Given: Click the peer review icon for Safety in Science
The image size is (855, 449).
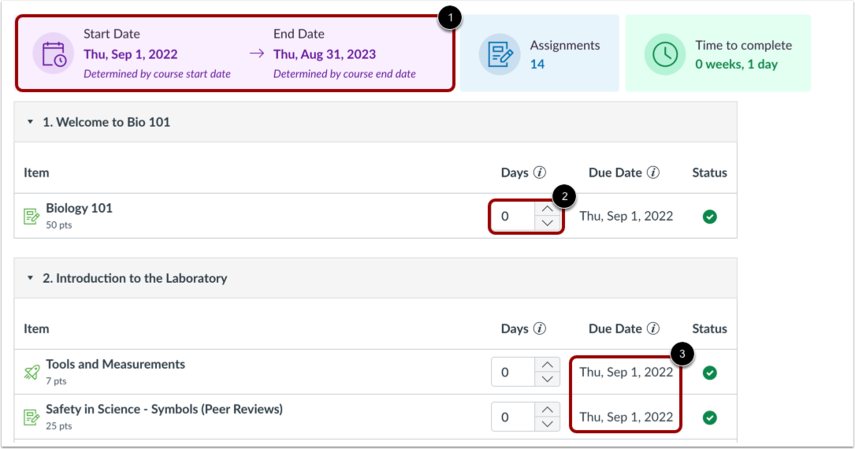Looking at the screenshot, I should pos(31,416).
